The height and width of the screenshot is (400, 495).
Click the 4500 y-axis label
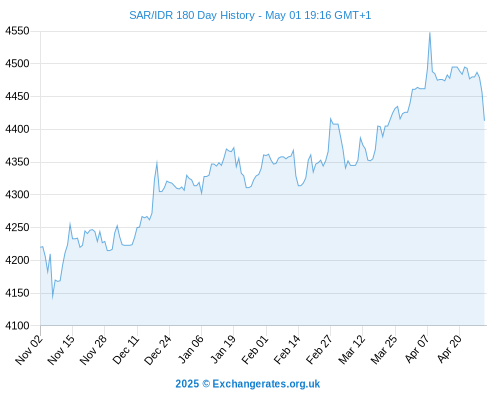pos(17,63)
